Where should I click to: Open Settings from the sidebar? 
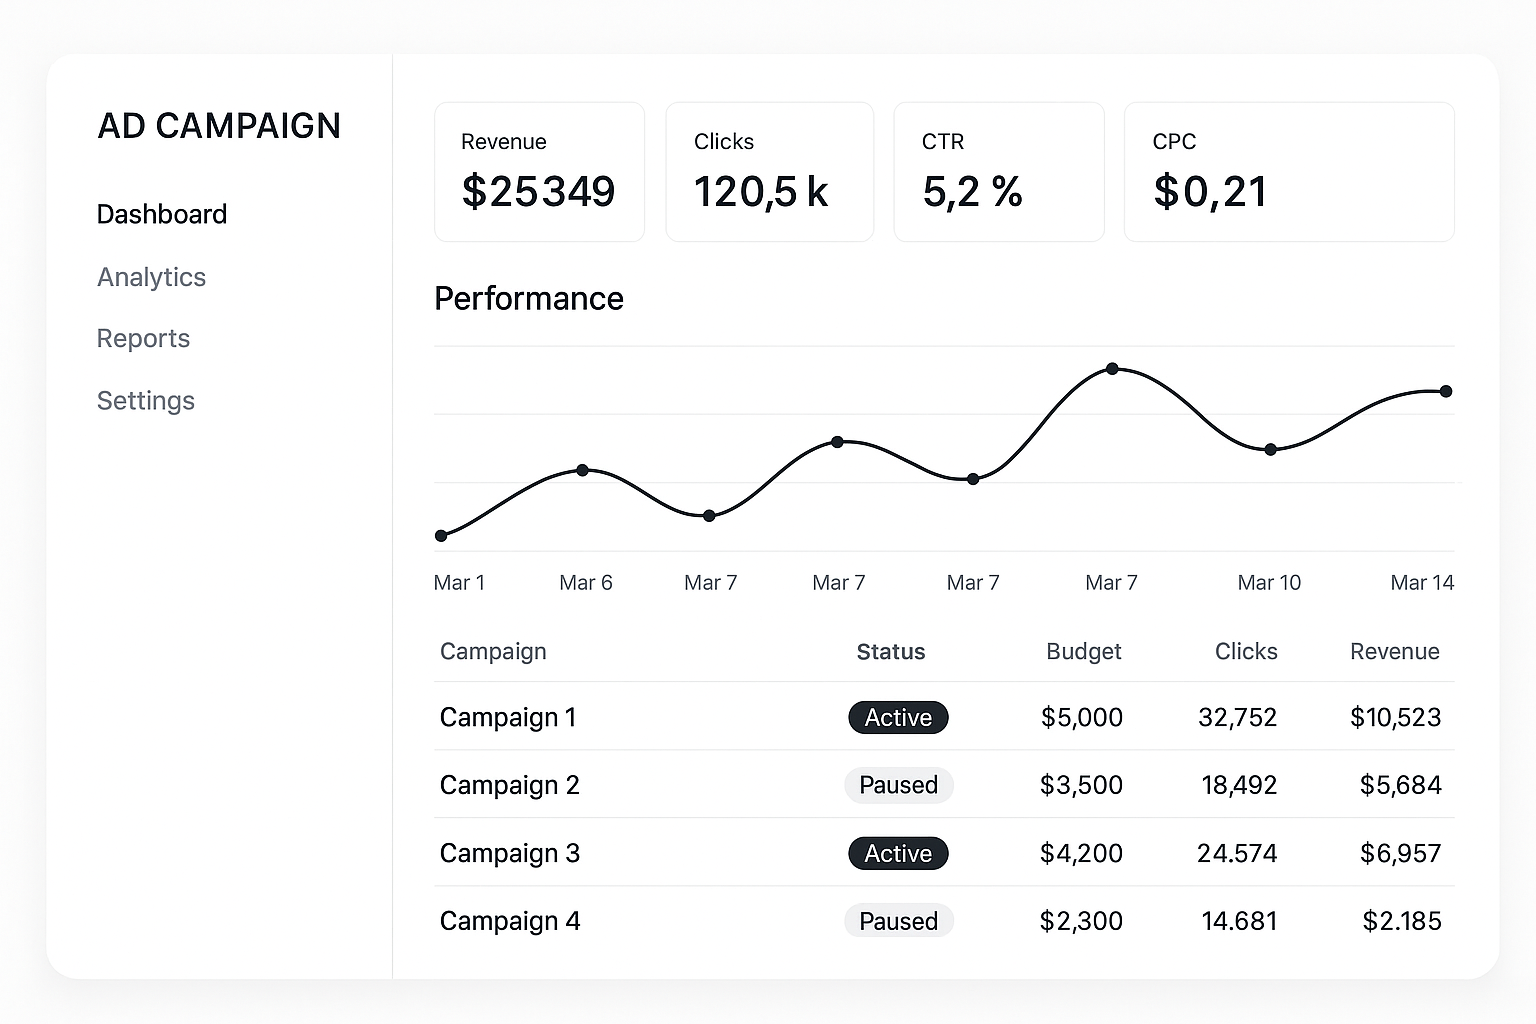tap(146, 401)
